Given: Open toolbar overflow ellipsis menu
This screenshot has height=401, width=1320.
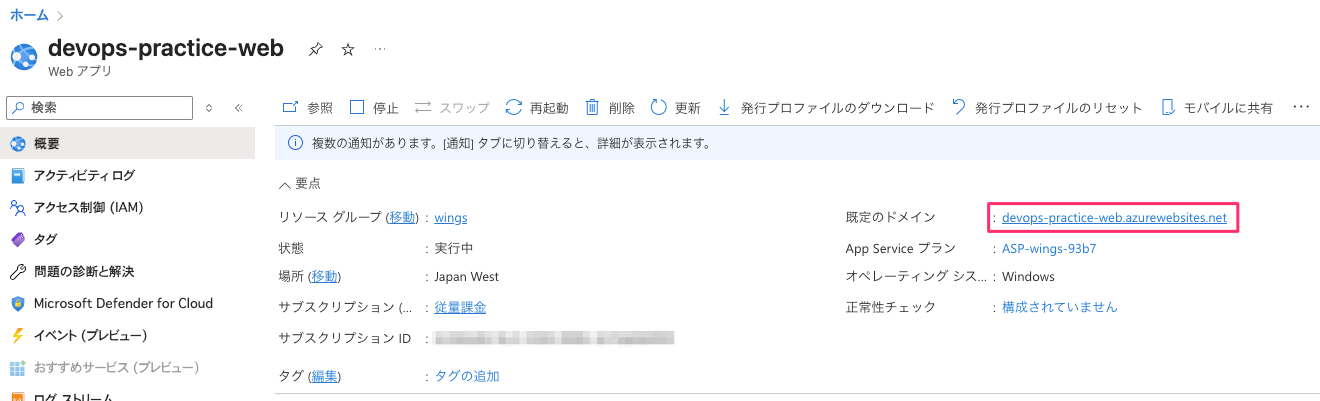Looking at the screenshot, I should point(1301,106).
